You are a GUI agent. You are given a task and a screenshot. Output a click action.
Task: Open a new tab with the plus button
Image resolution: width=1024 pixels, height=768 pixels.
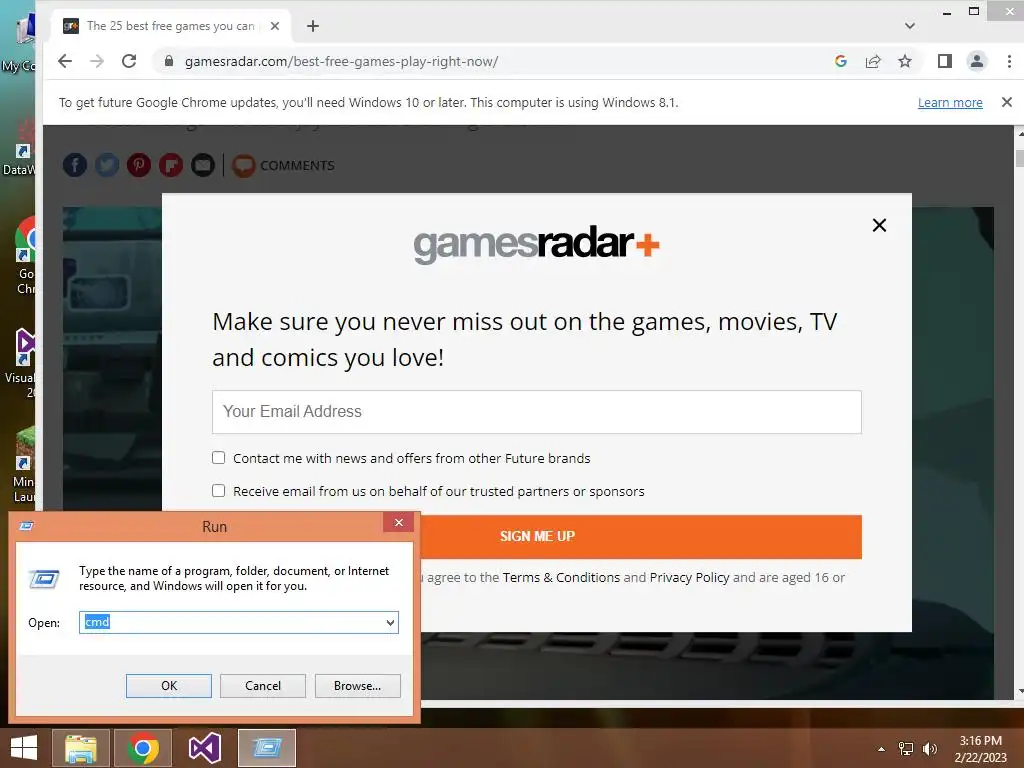(x=313, y=26)
